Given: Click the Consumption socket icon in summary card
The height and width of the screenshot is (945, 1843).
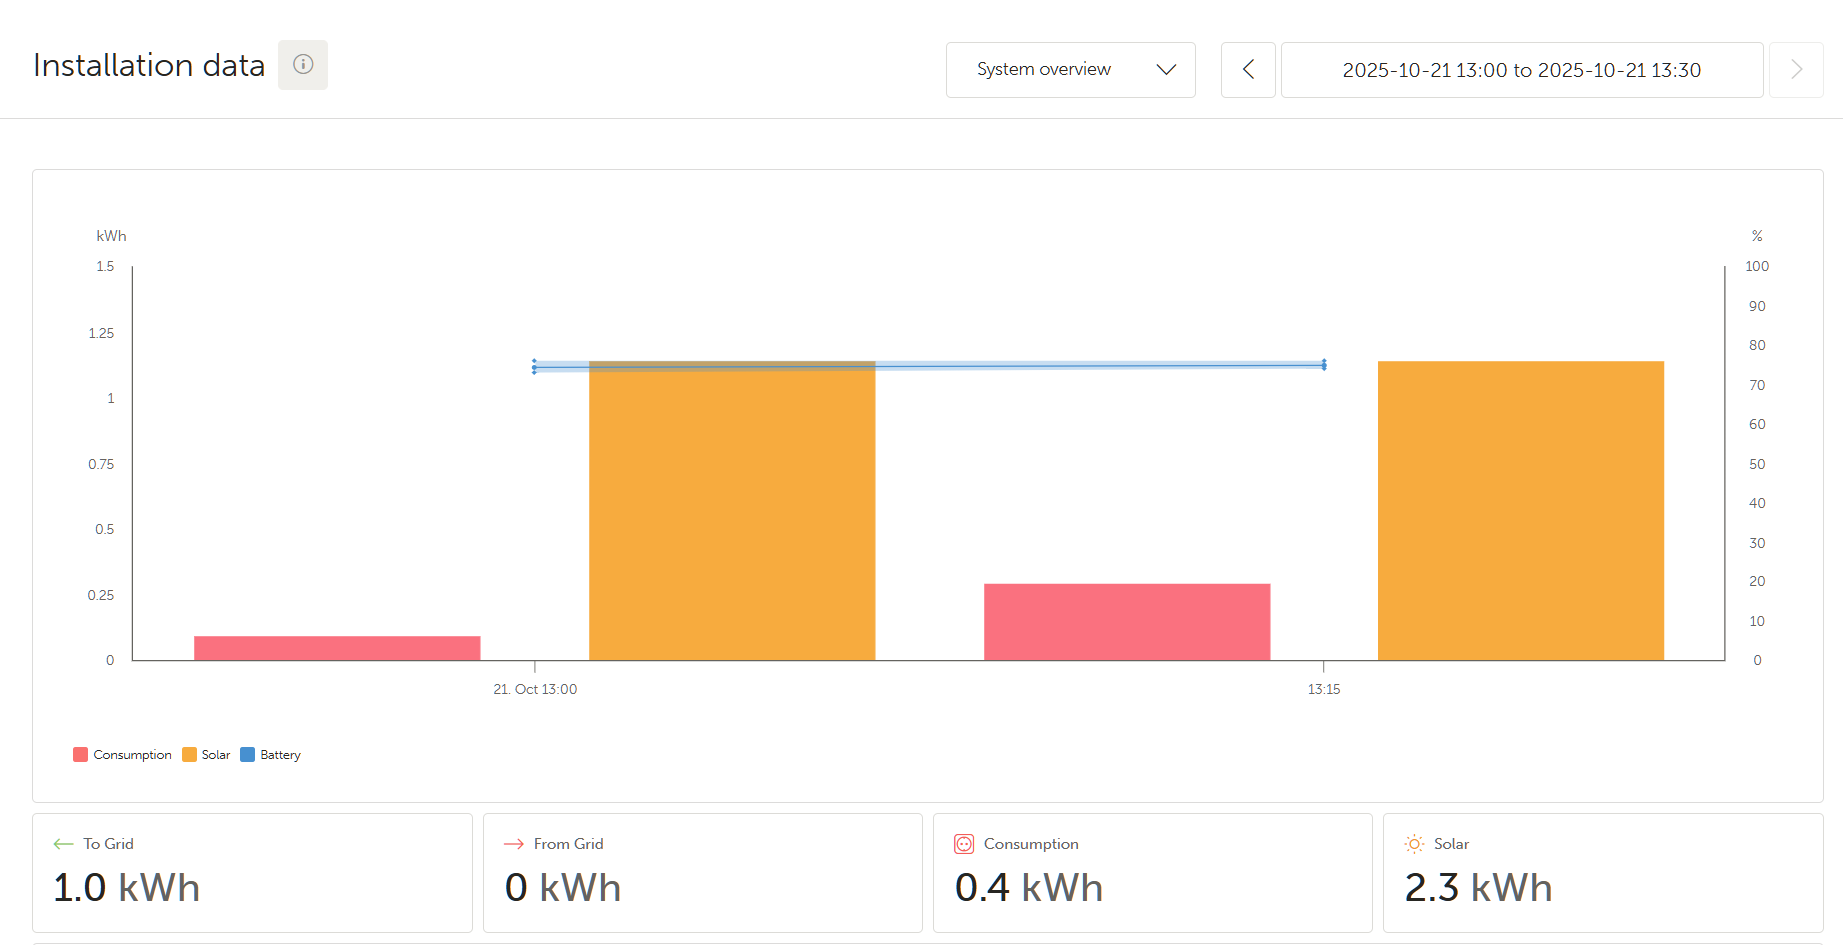Looking at the screenshot, I should coord(963,844).
